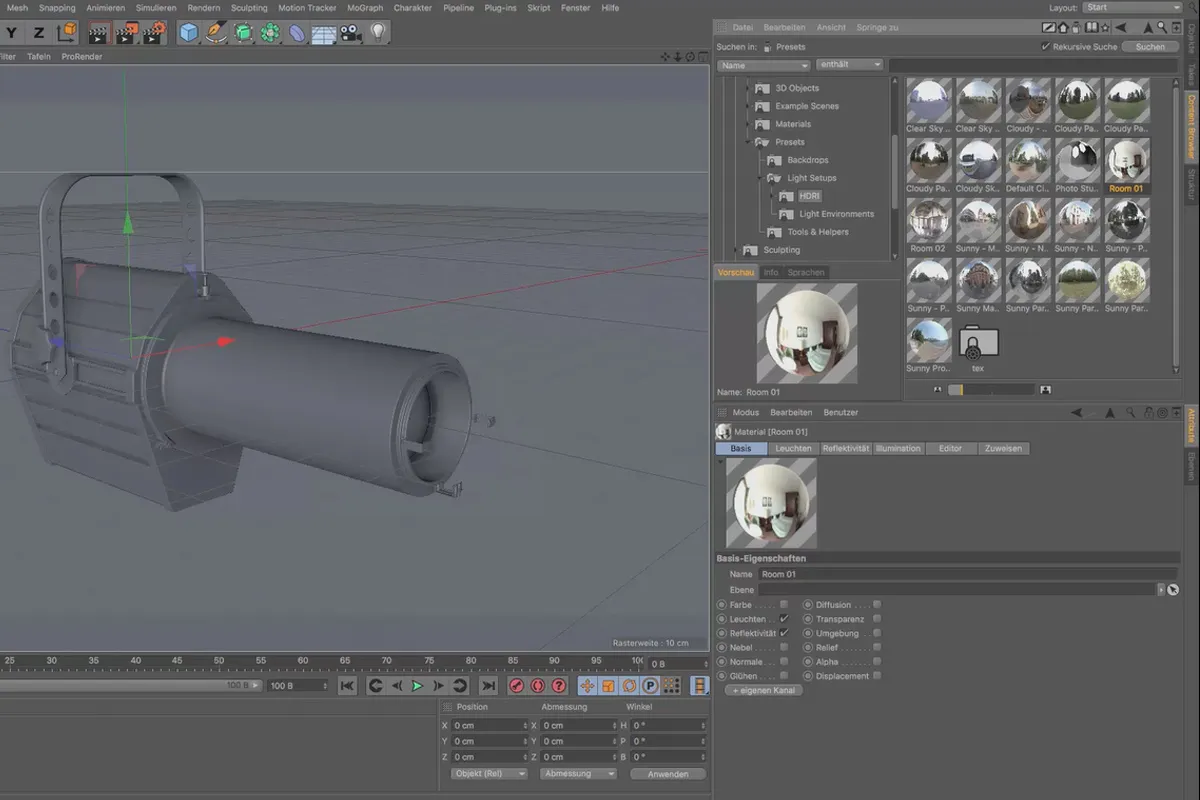This screenshot has width=1200, height=800.
Task: Toggle autokeying red button
Action: (x=537, y=686)
